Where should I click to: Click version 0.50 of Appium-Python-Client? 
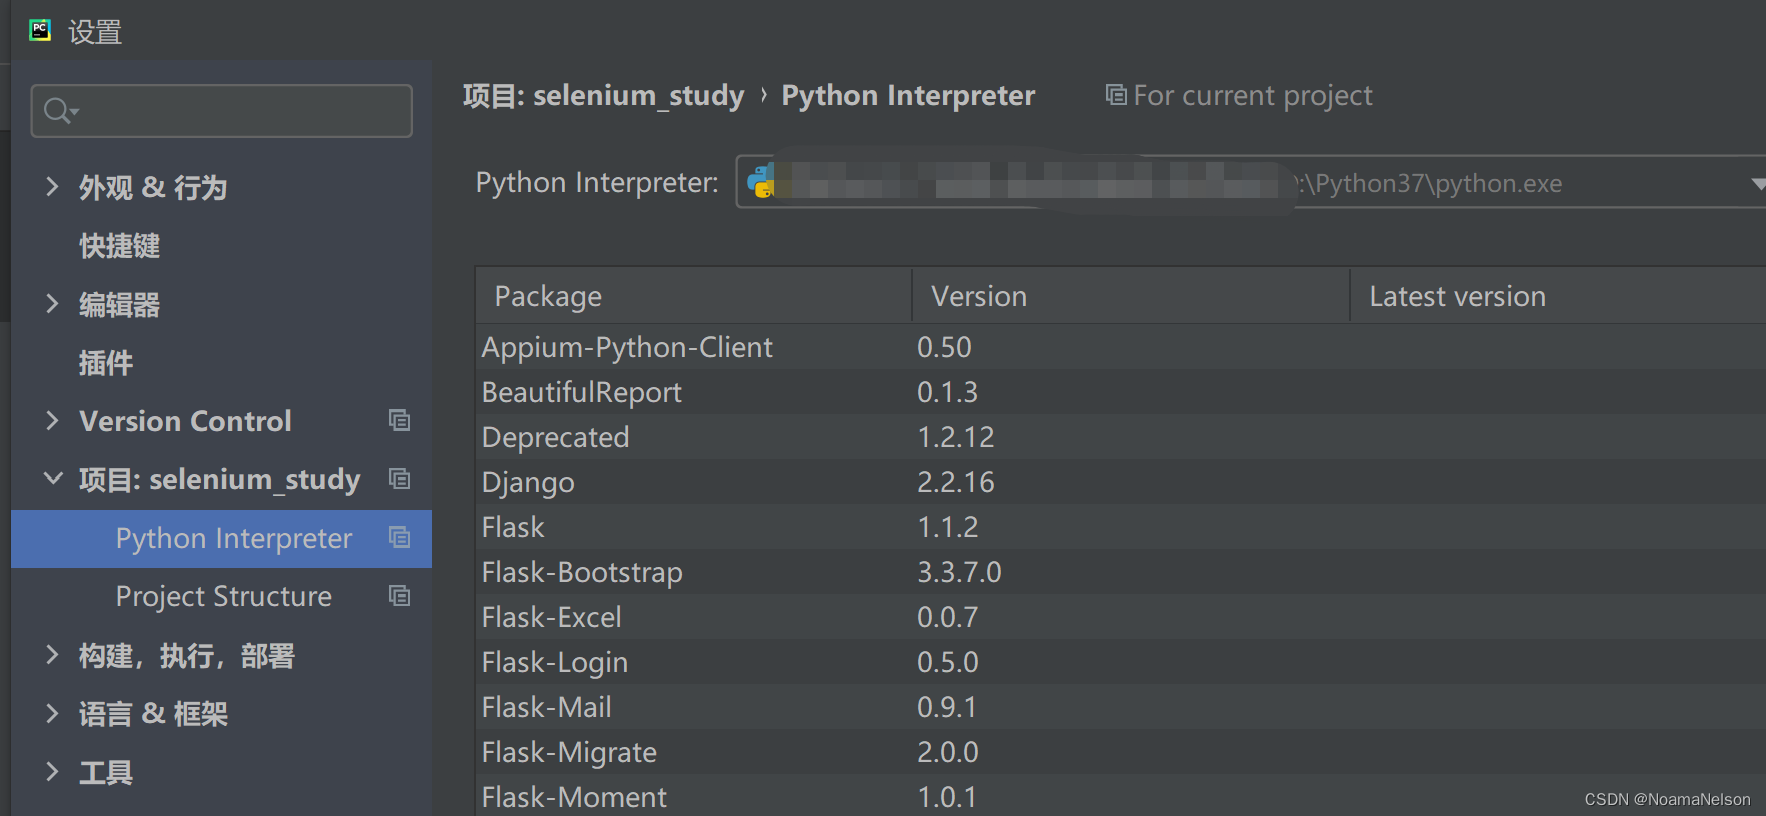click(x=944, y=347)
